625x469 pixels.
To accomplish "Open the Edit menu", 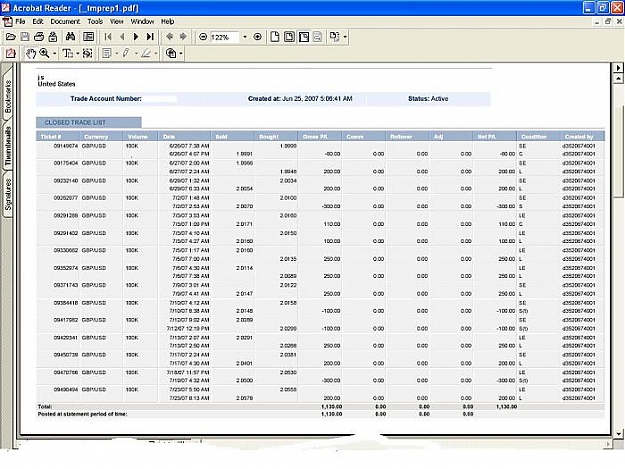I will (38, 22).
